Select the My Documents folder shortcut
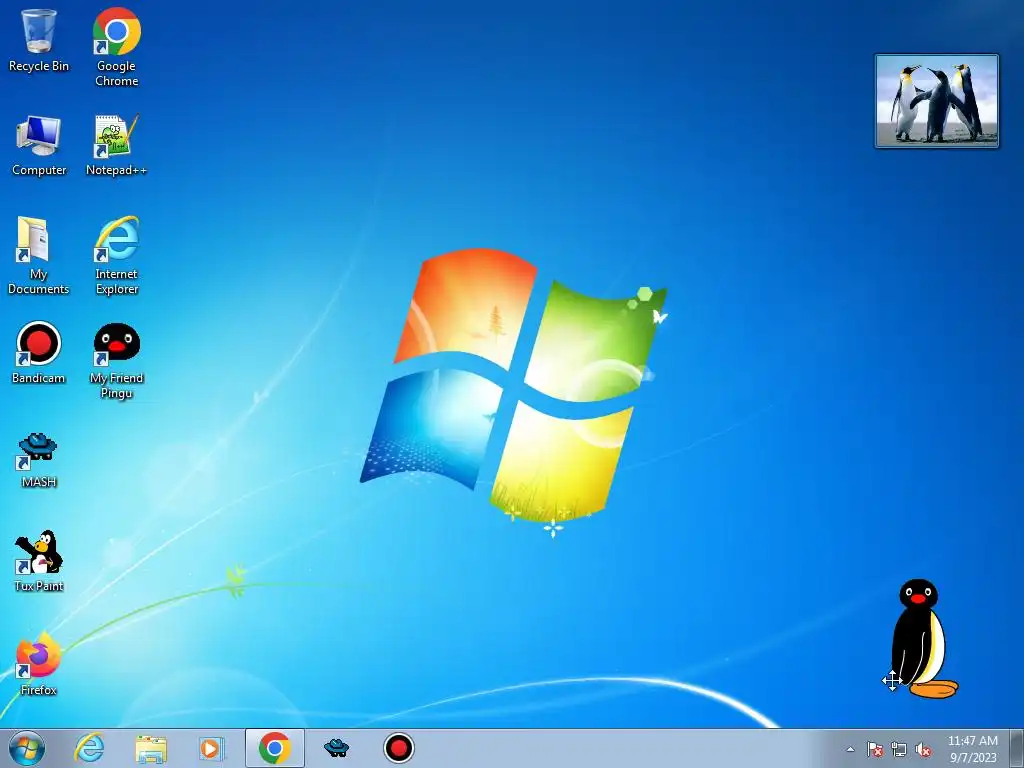The height and width of the screenshot is (768, 1024). point(39,255)
